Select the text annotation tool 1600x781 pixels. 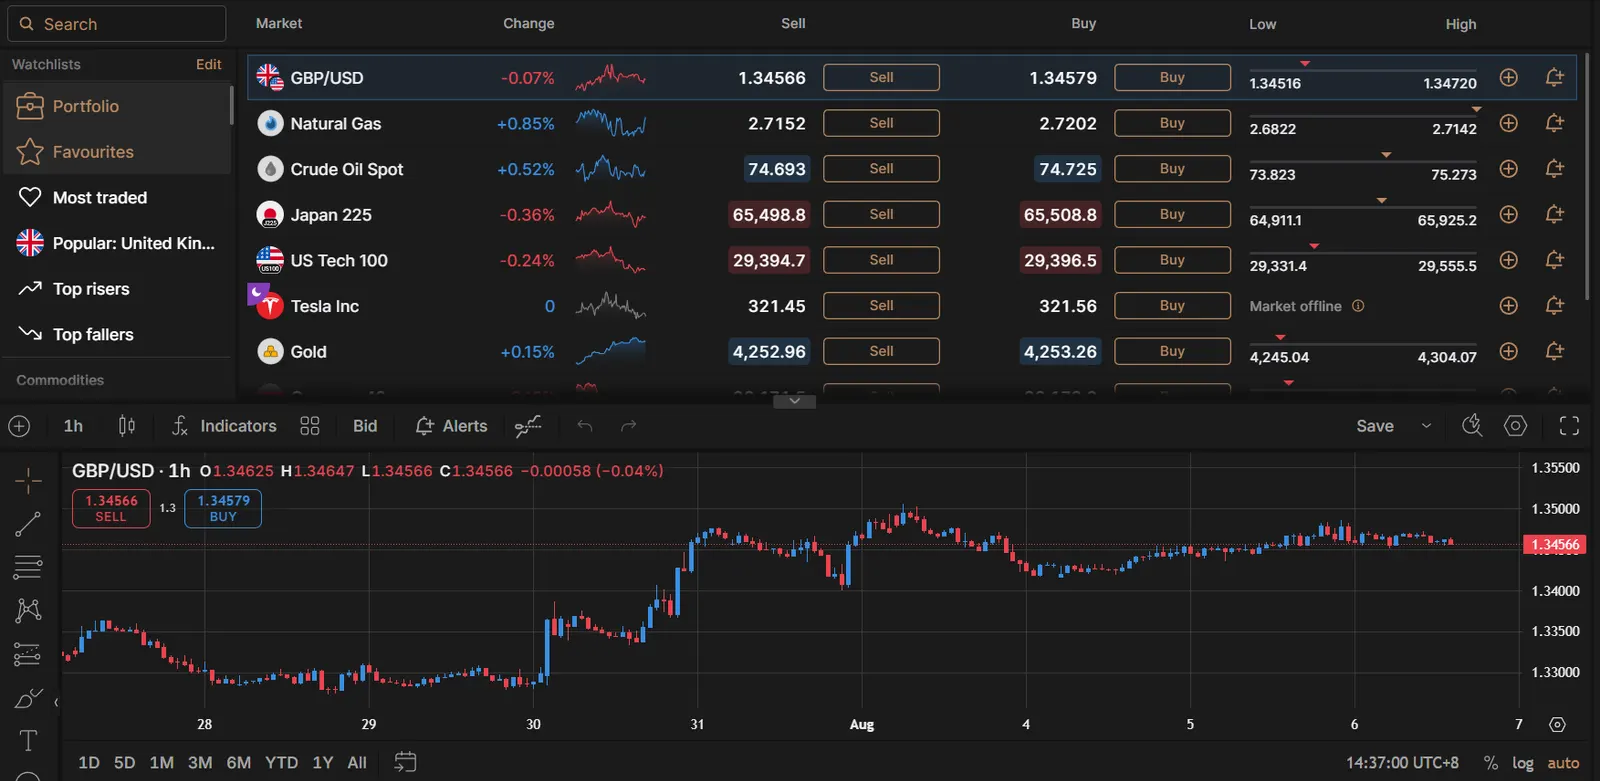[x=28, y=740]
